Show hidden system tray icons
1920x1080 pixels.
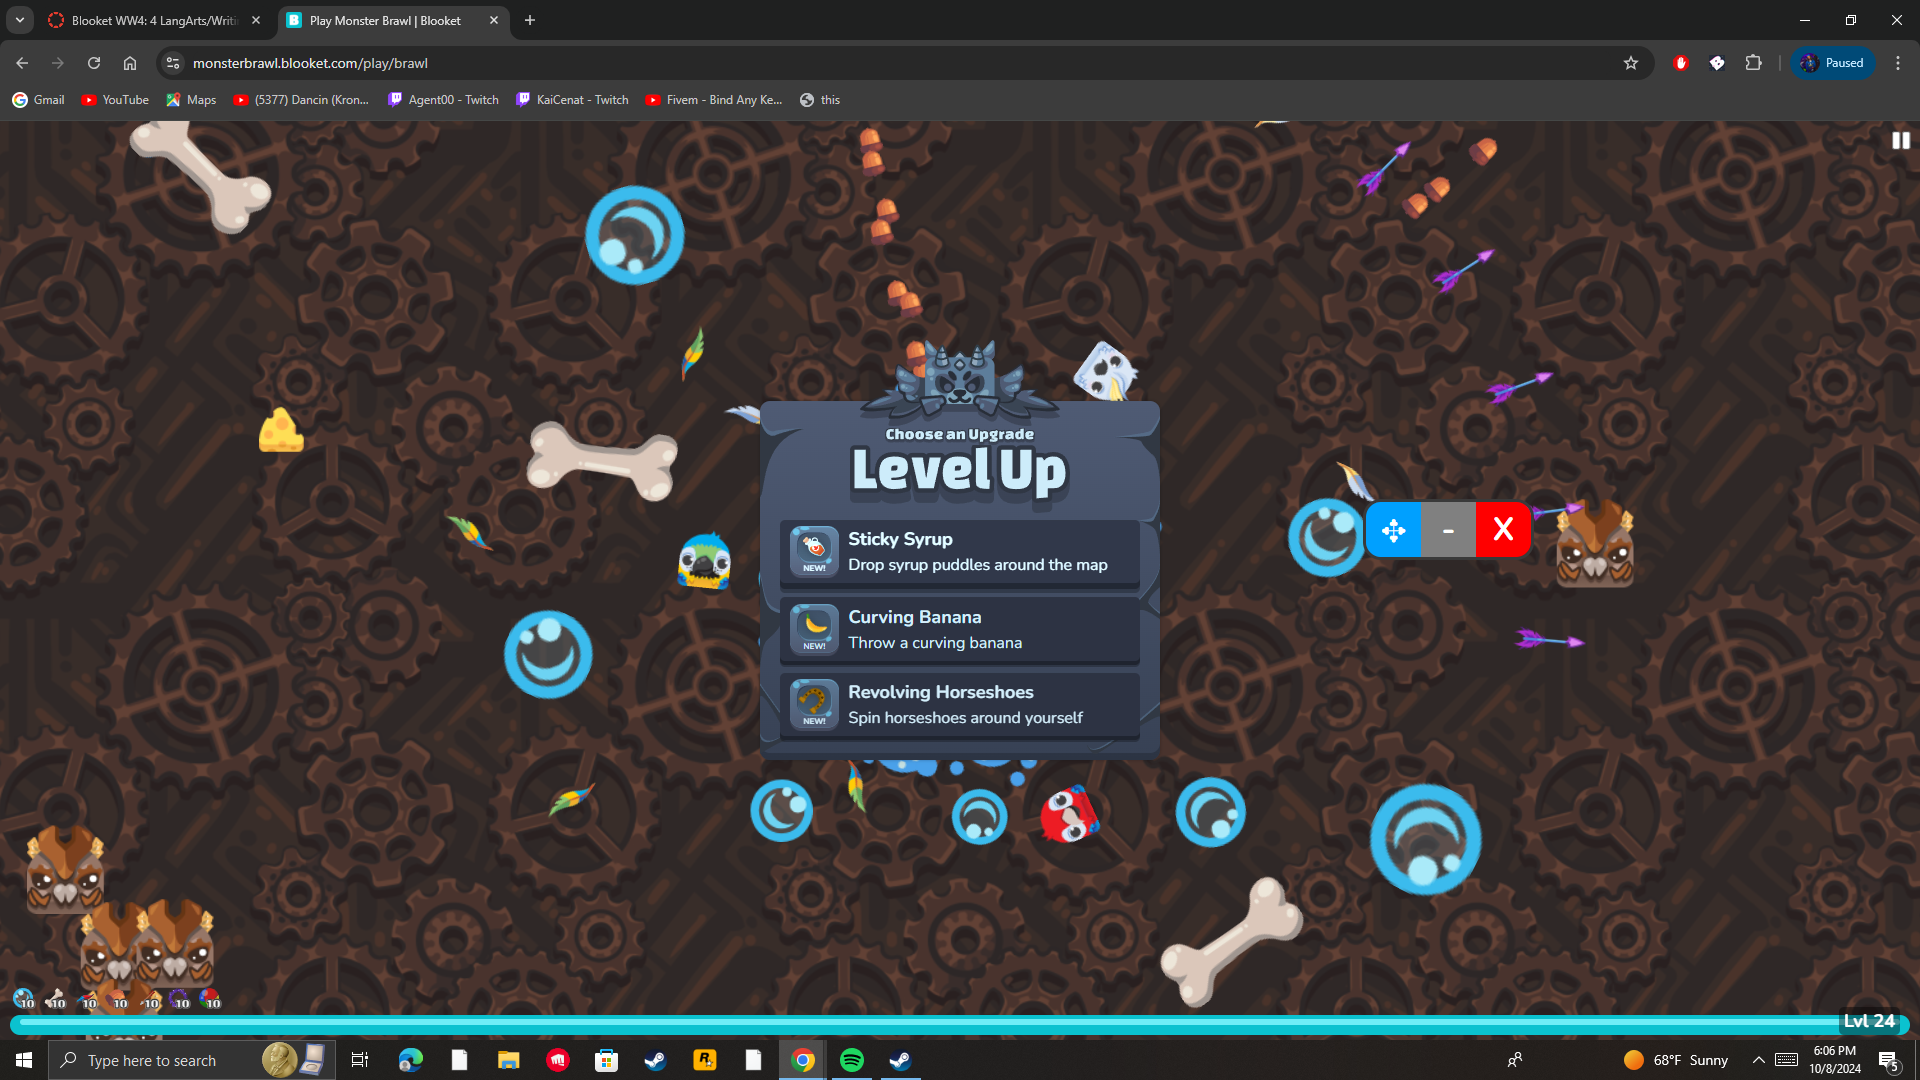point(1758,1060)
